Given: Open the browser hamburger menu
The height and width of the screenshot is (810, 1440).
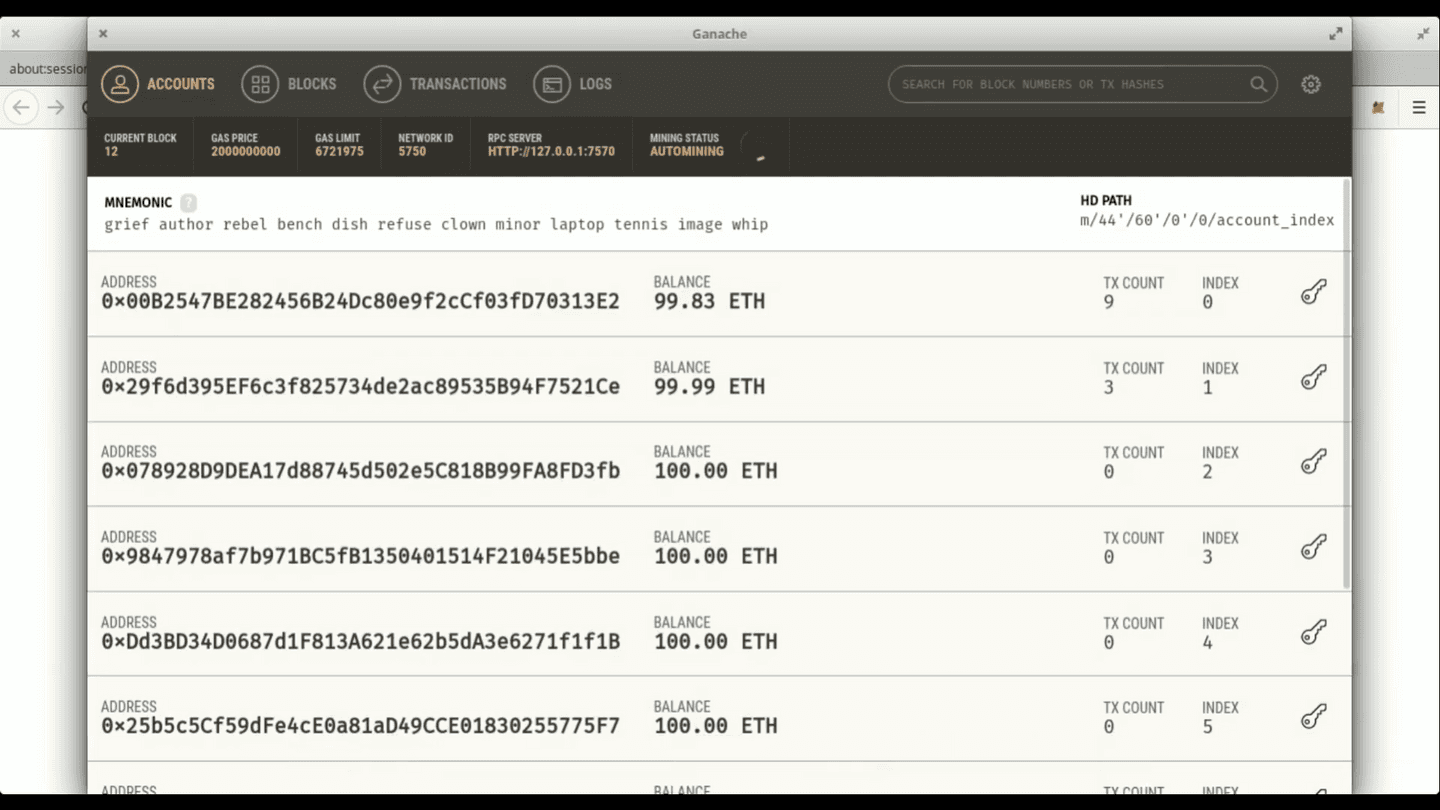Looking at the screenshot, I should tap(1418, 107).
